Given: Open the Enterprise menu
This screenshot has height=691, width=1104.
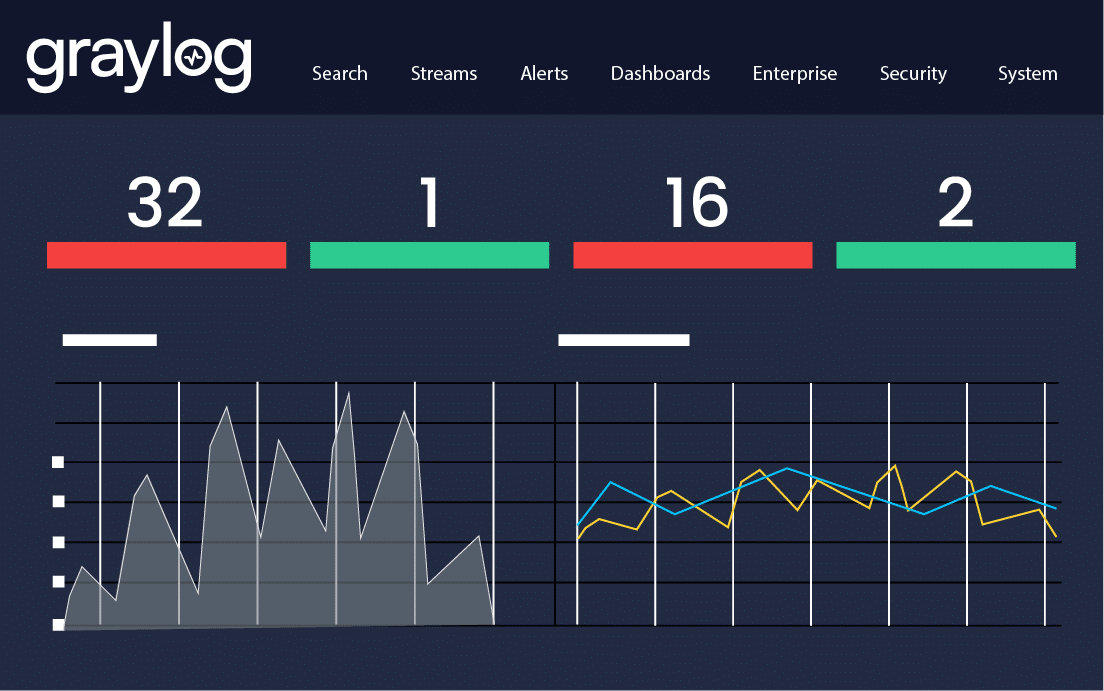Looking at the screenshot, I should (x=794, y=74).
